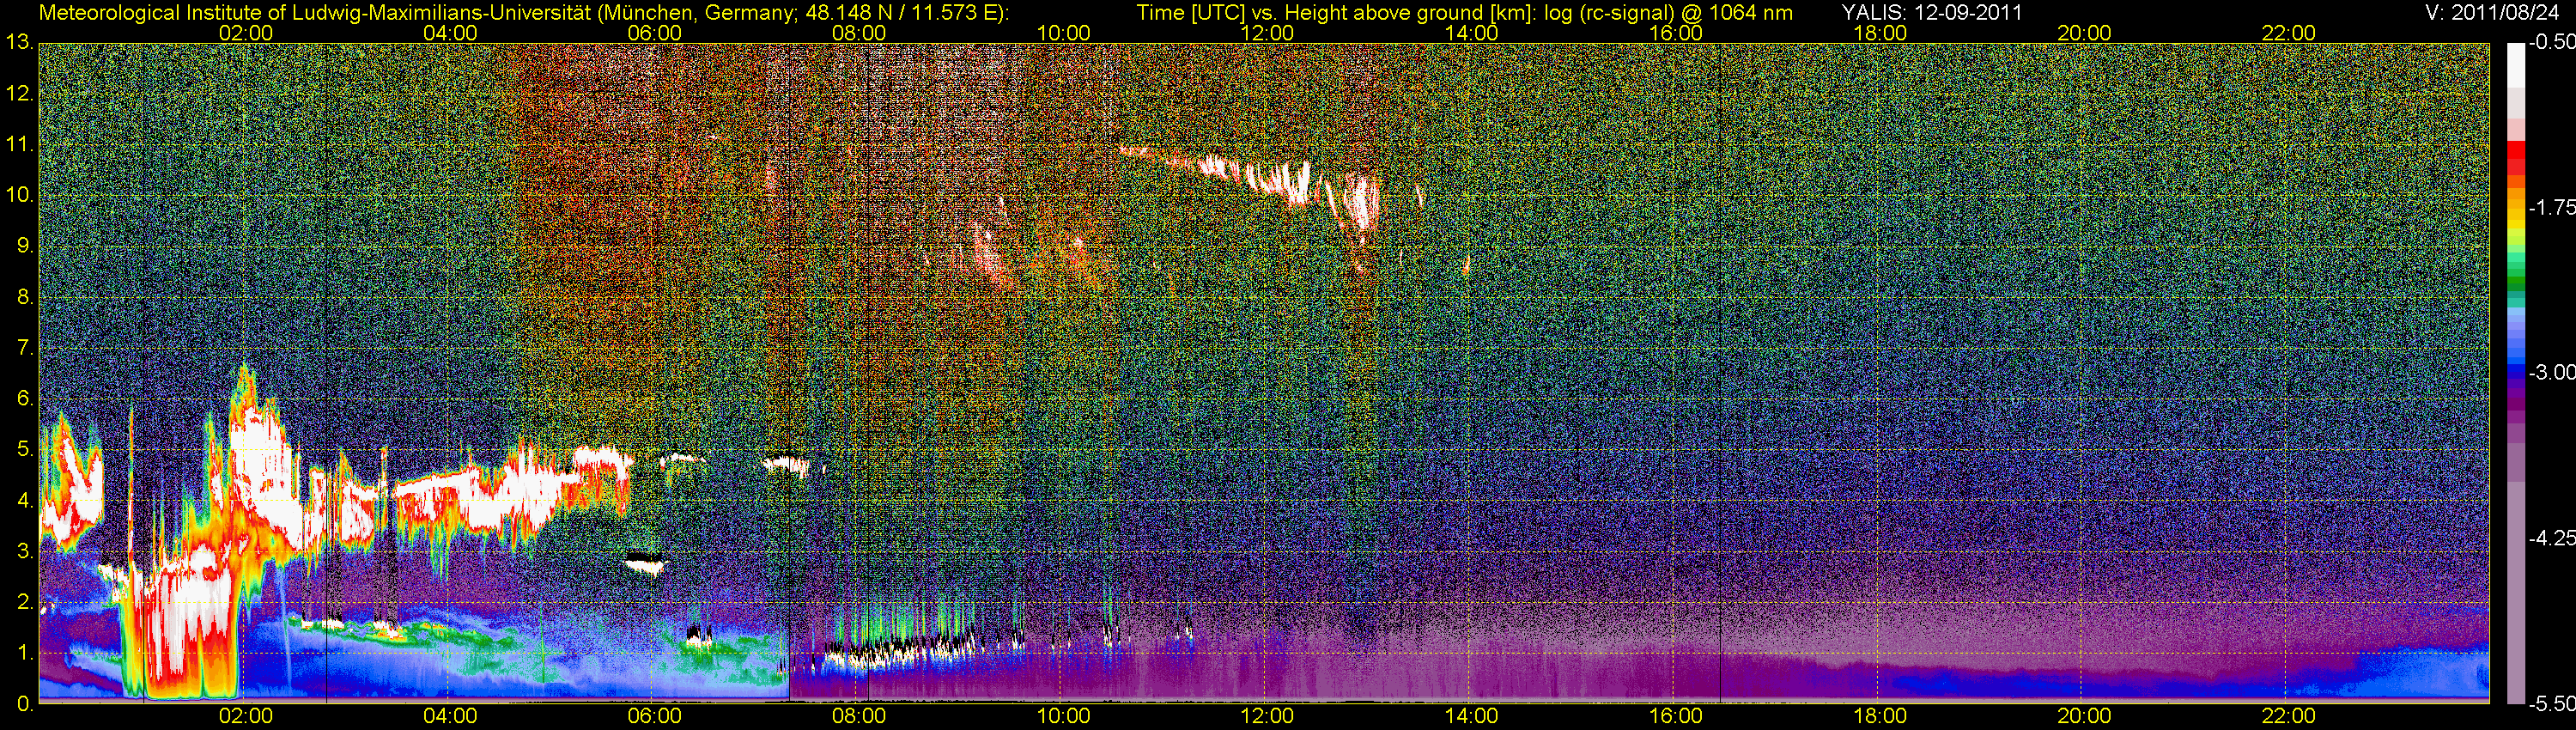Click the 7 km height axis label
Screen dimensions: 2576x730
pos(24,348)
